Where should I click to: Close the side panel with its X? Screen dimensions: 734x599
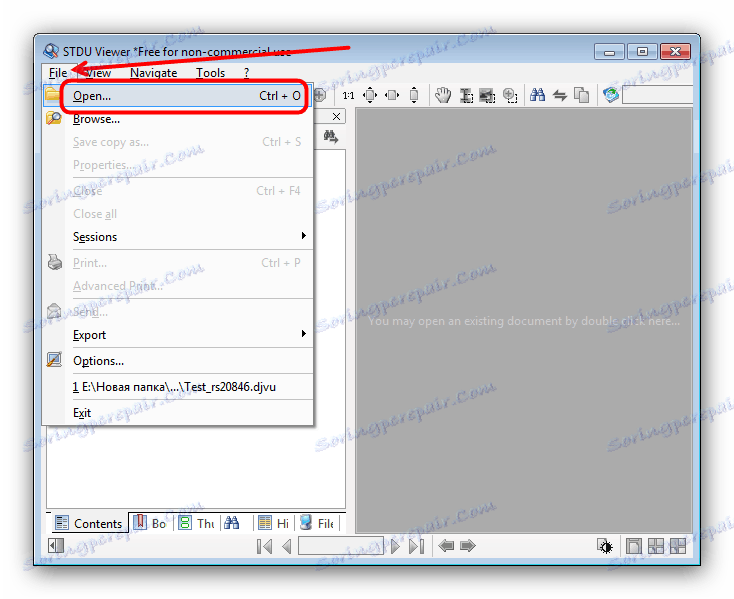pyautogui.click(x=336, y=117)
